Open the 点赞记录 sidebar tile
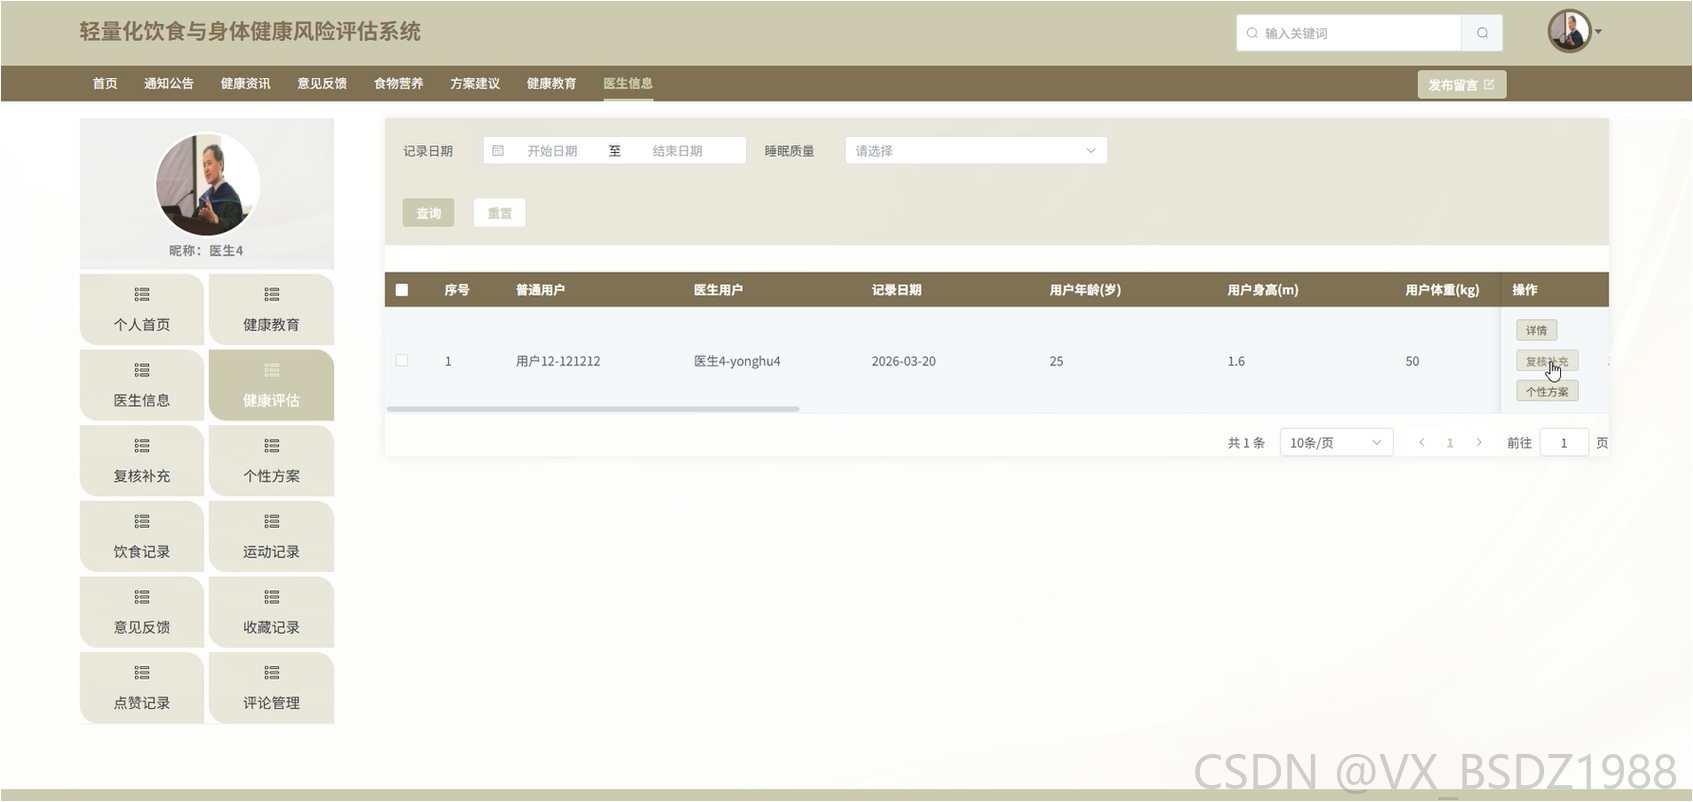Viewport: 1693px width, 802px height. tap(142, 688)
